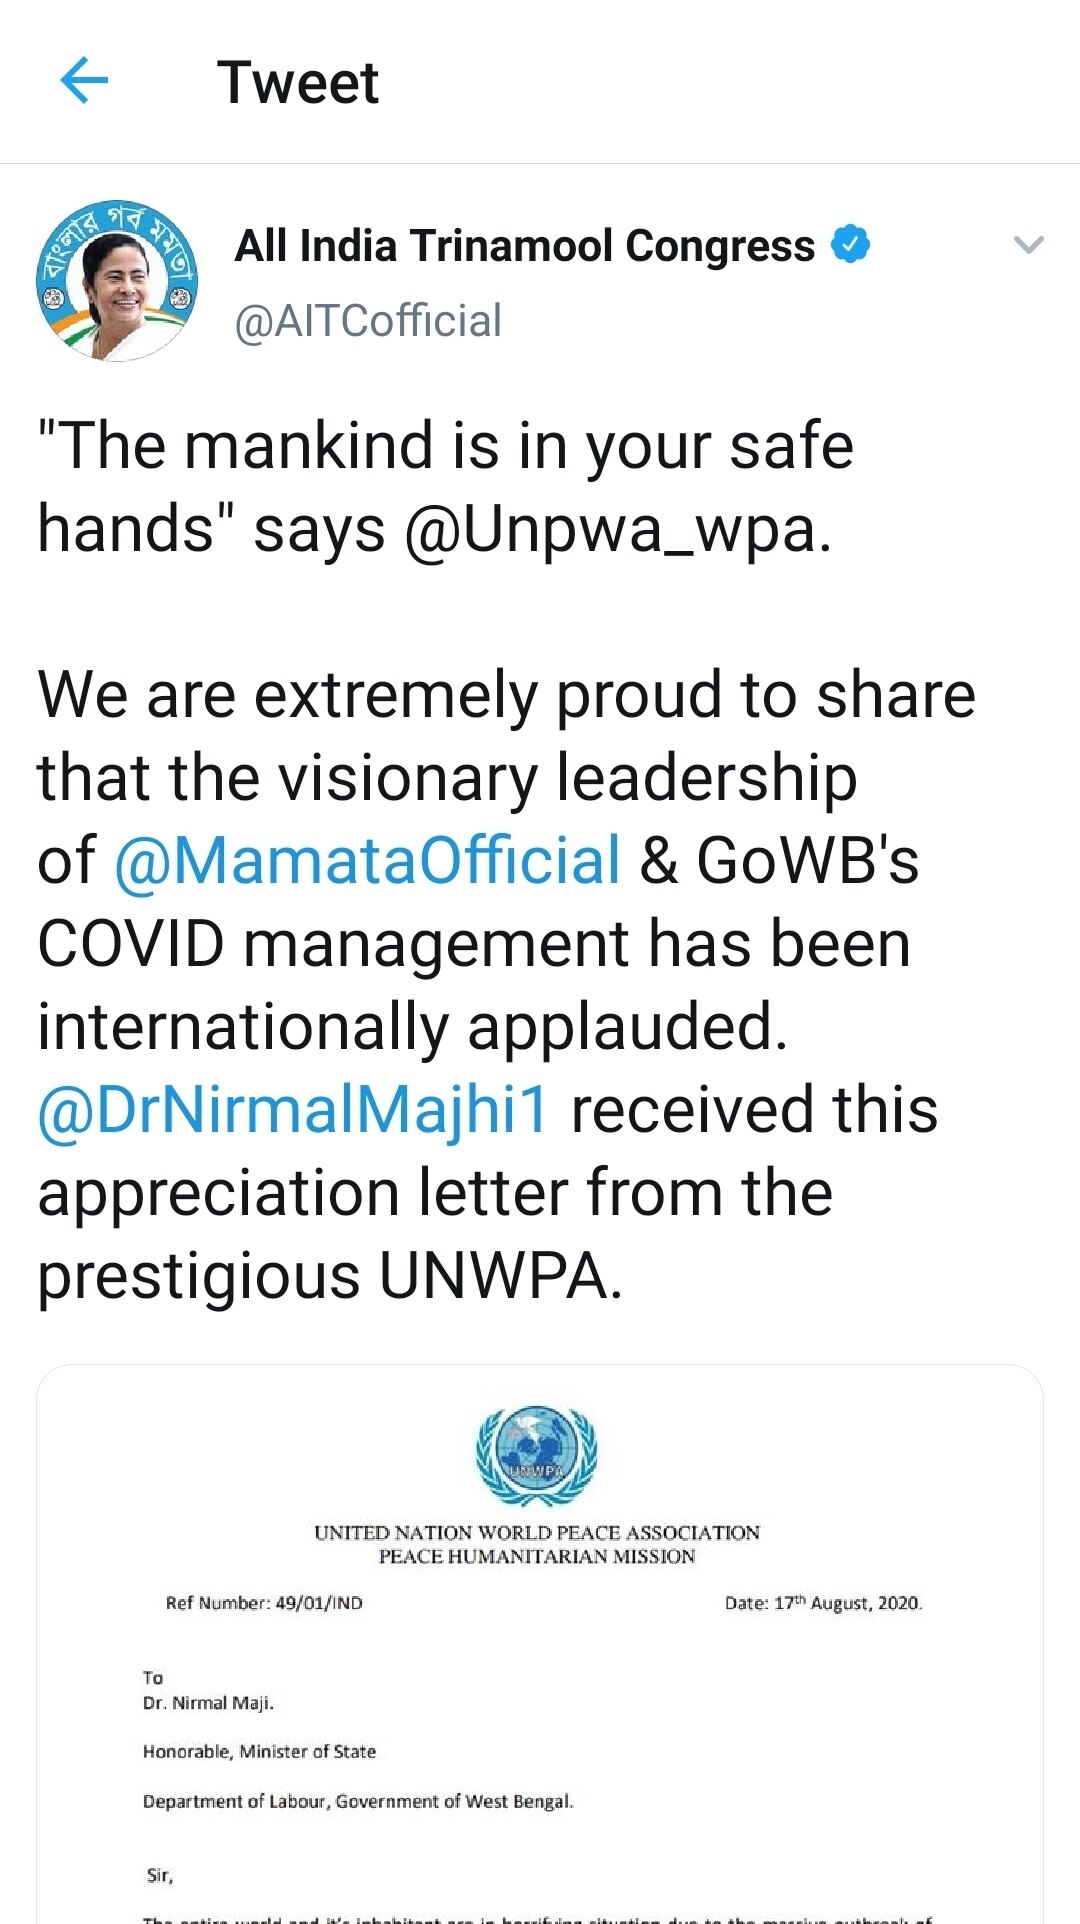Screen dimensions: 1080x1924
Task: Tap the "internationally applauded" tweet text
Action: point(412,1027)
